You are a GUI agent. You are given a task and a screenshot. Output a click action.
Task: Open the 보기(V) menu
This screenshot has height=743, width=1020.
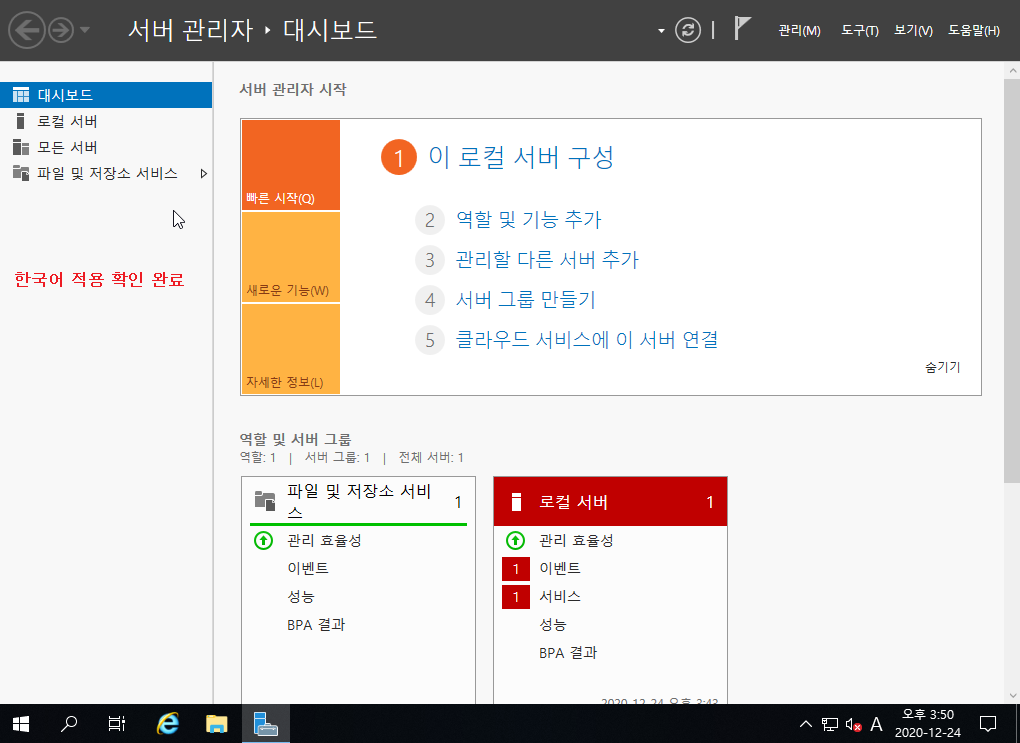913,31
